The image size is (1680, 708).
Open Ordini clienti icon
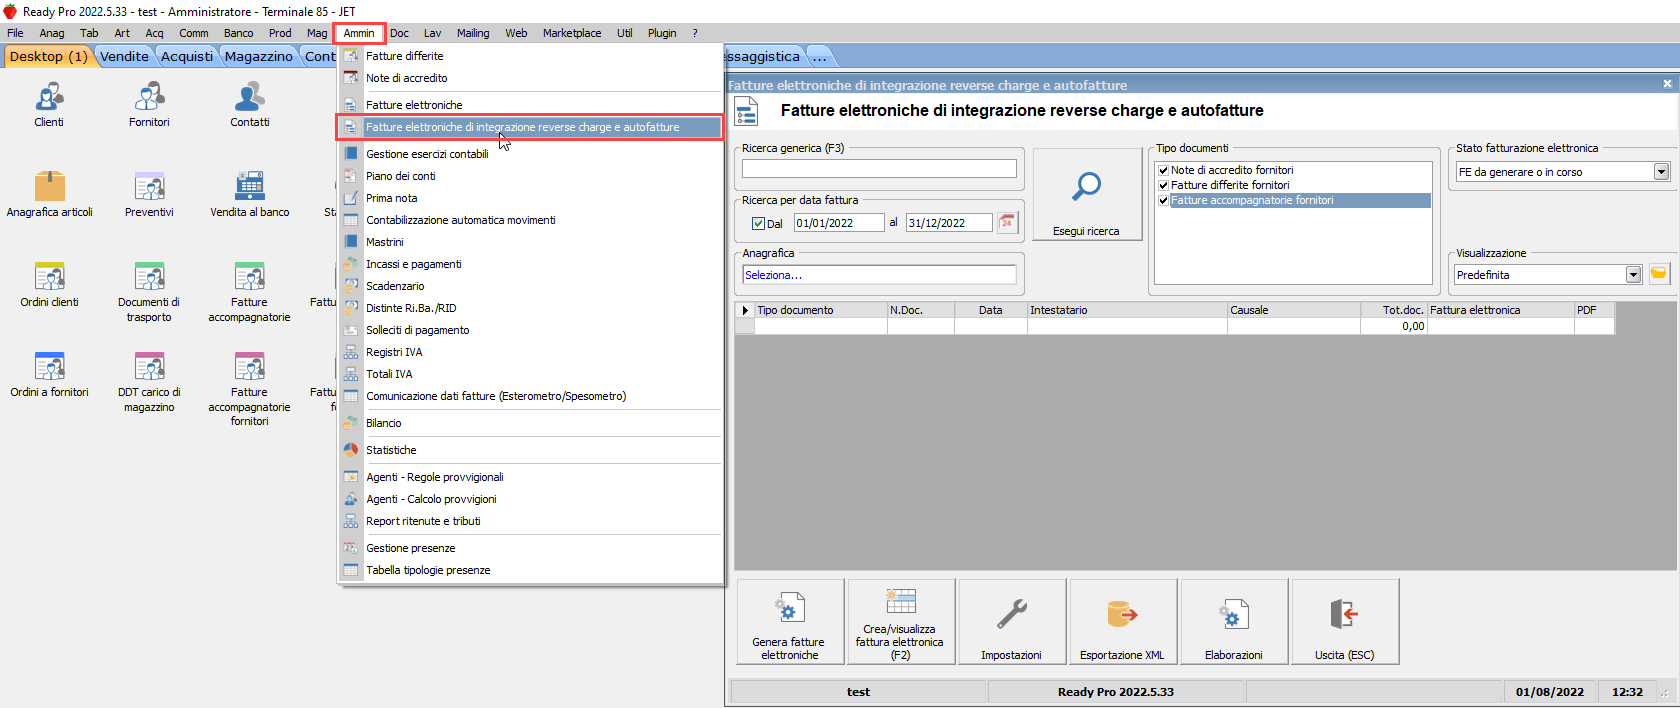[49, 284]
